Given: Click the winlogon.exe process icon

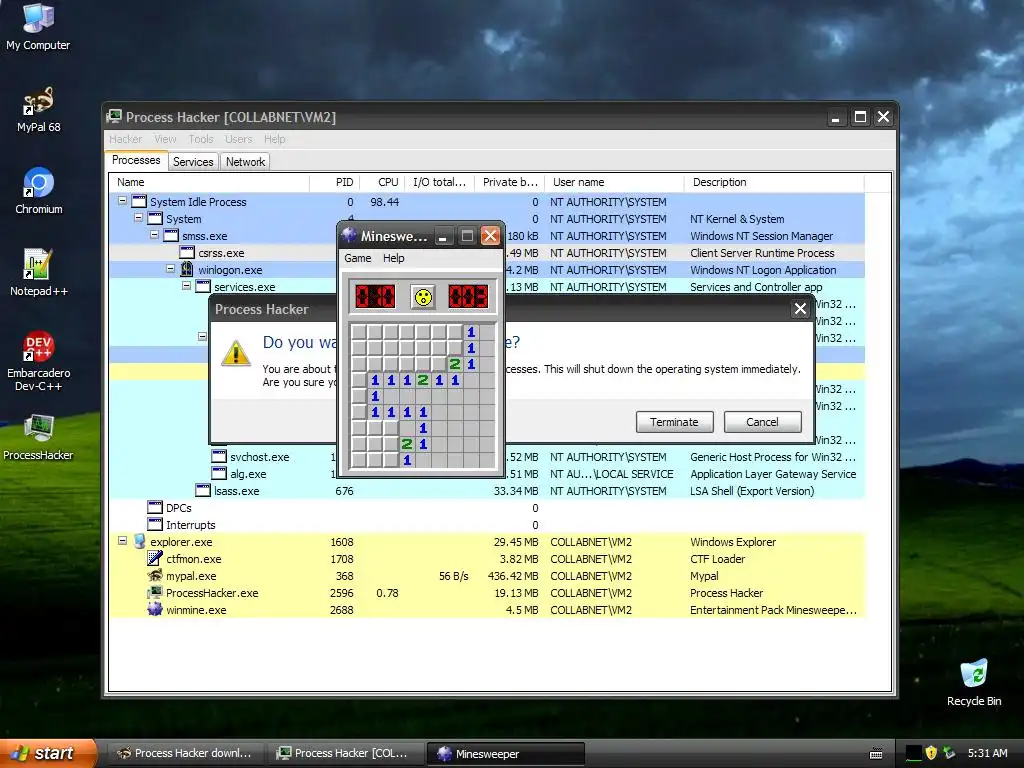Looking at the screenshot, I should click(x=187, y=269).
